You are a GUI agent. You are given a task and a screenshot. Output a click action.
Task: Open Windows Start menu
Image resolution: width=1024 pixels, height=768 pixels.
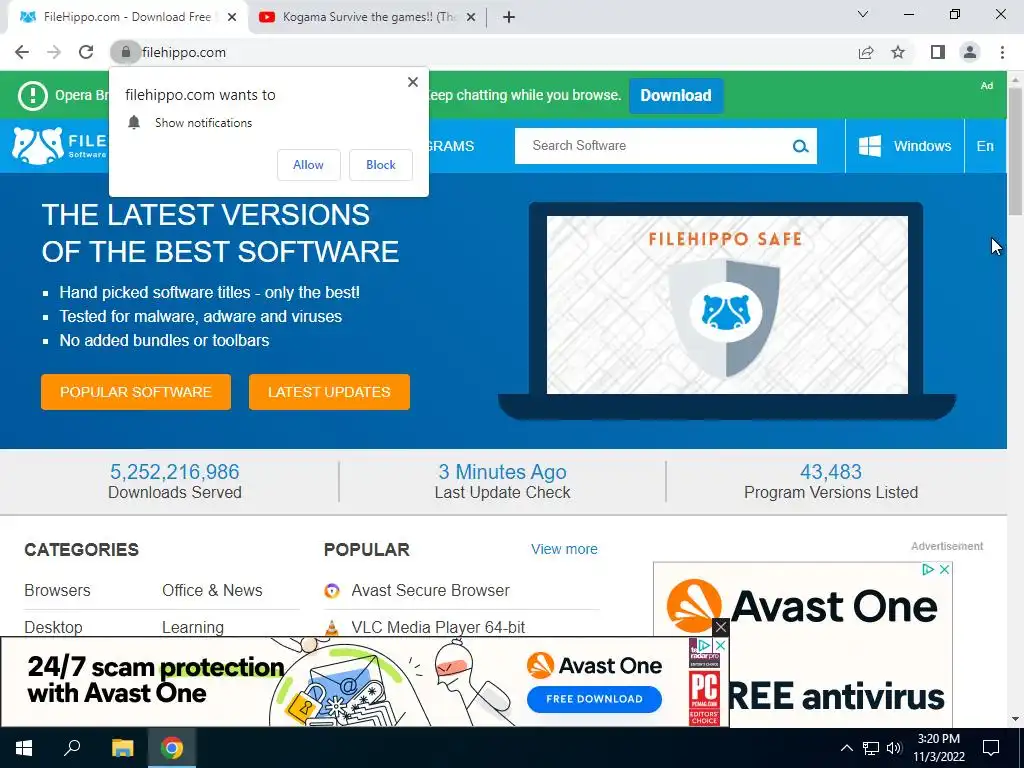[24, 748]
